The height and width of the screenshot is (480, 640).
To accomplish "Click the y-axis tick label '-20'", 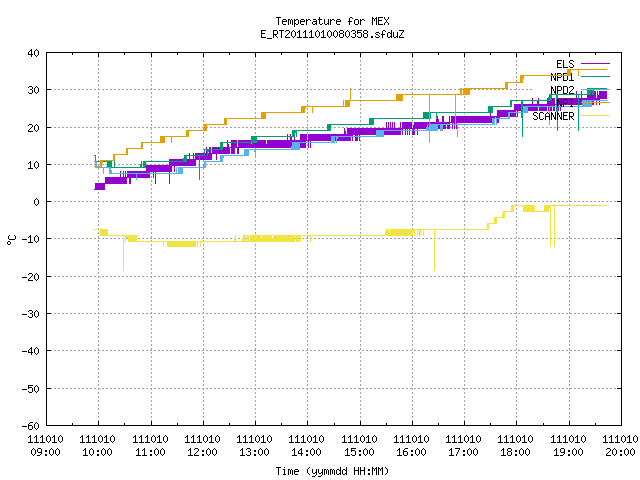I will coord(31,277).
